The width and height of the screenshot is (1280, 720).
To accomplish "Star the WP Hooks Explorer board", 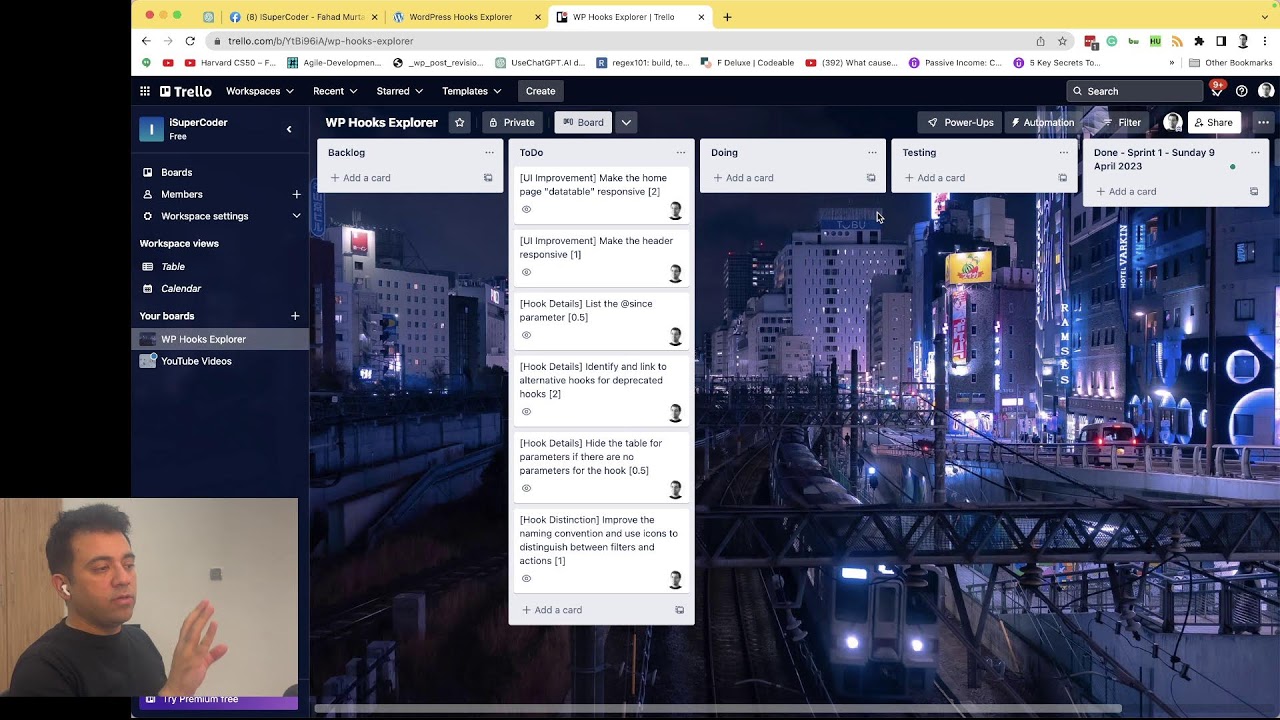I will coord(459,122).
